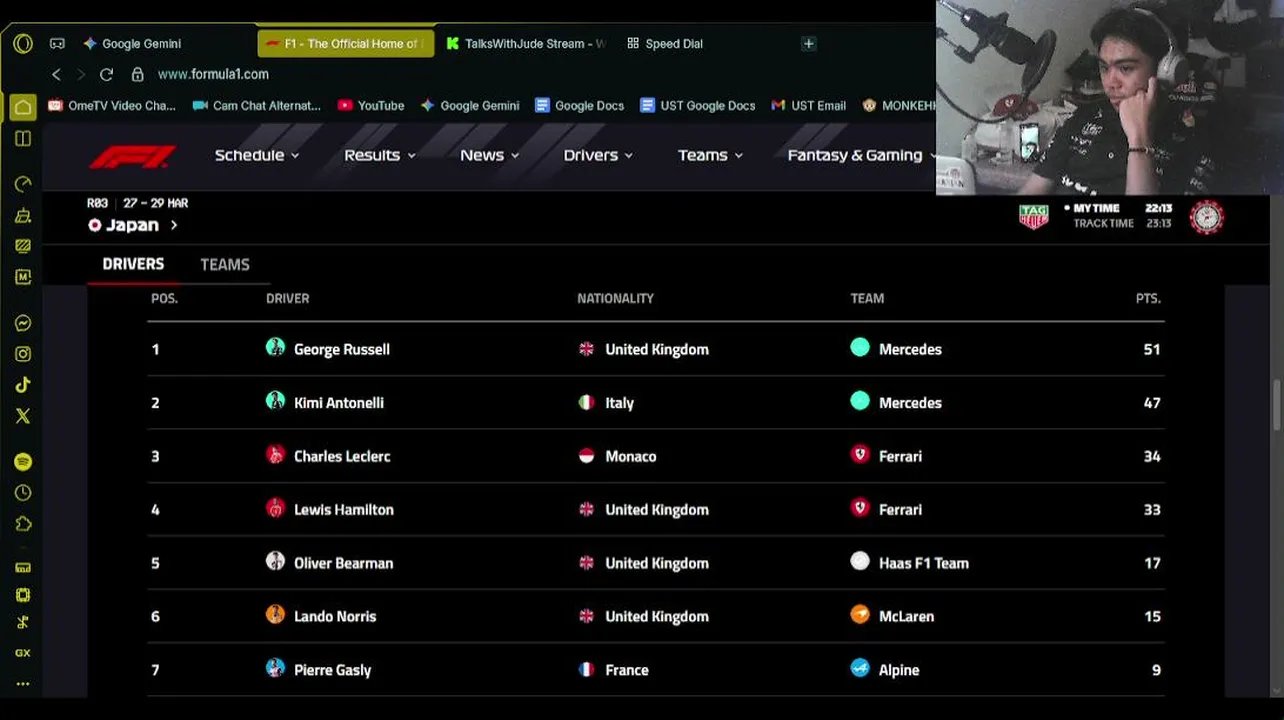Viewport: 1284px width, 720px height.
Task: Open Extensions cube icon in sidebar
Action: coord(23,524)
